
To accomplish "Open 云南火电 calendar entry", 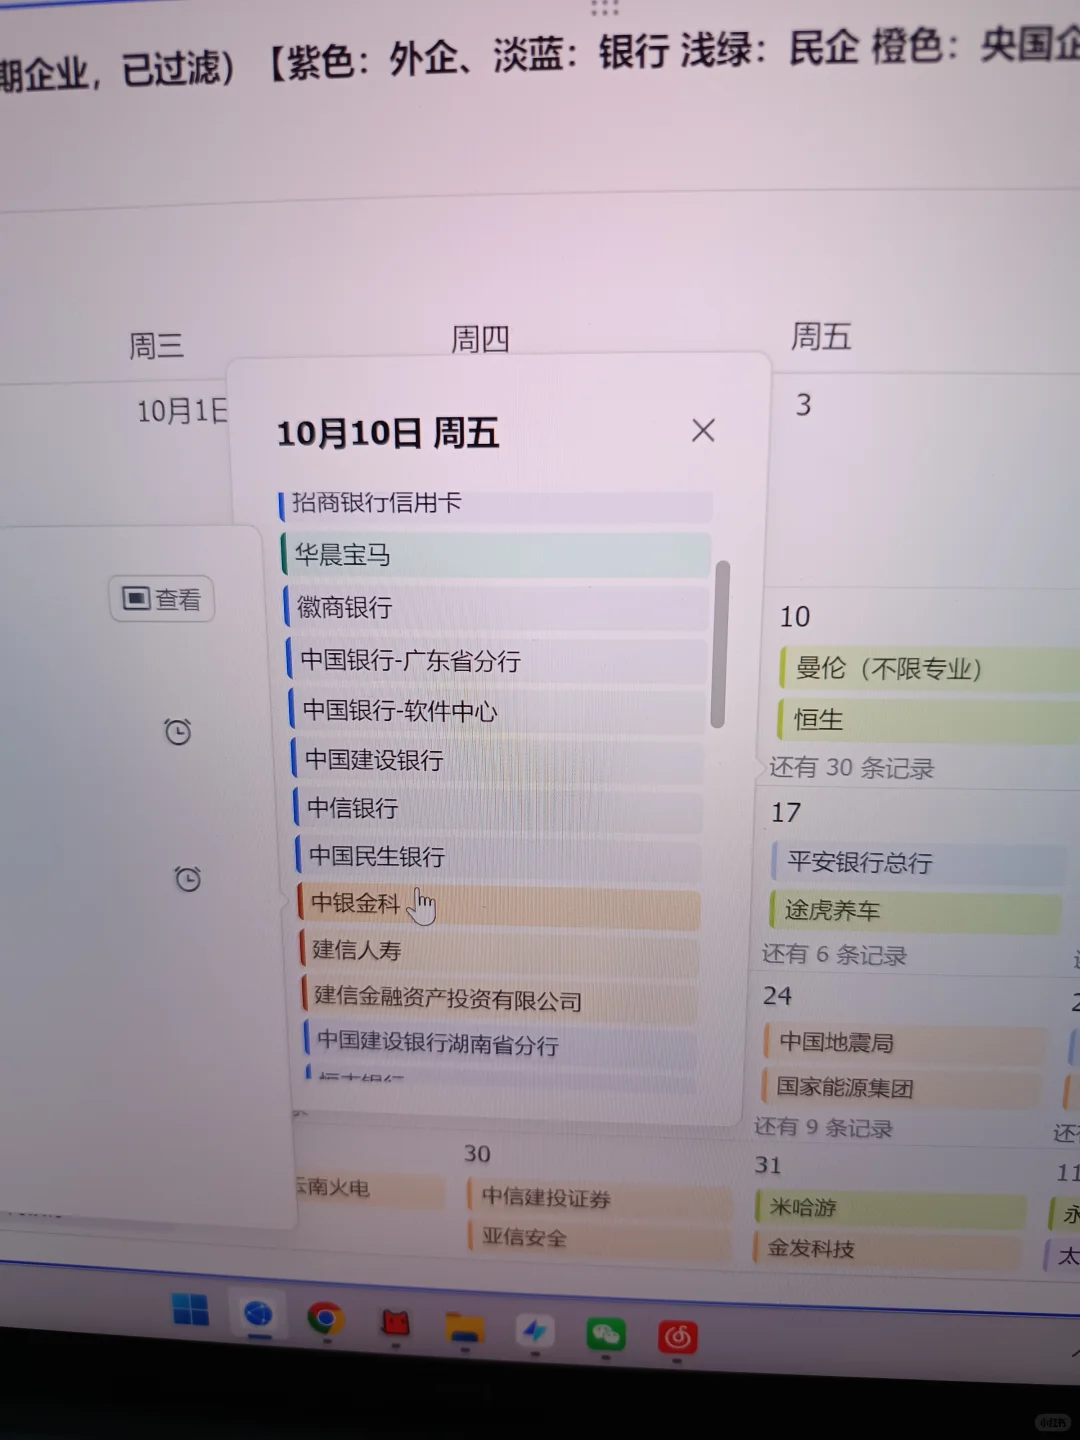I will pos(370,1189).
